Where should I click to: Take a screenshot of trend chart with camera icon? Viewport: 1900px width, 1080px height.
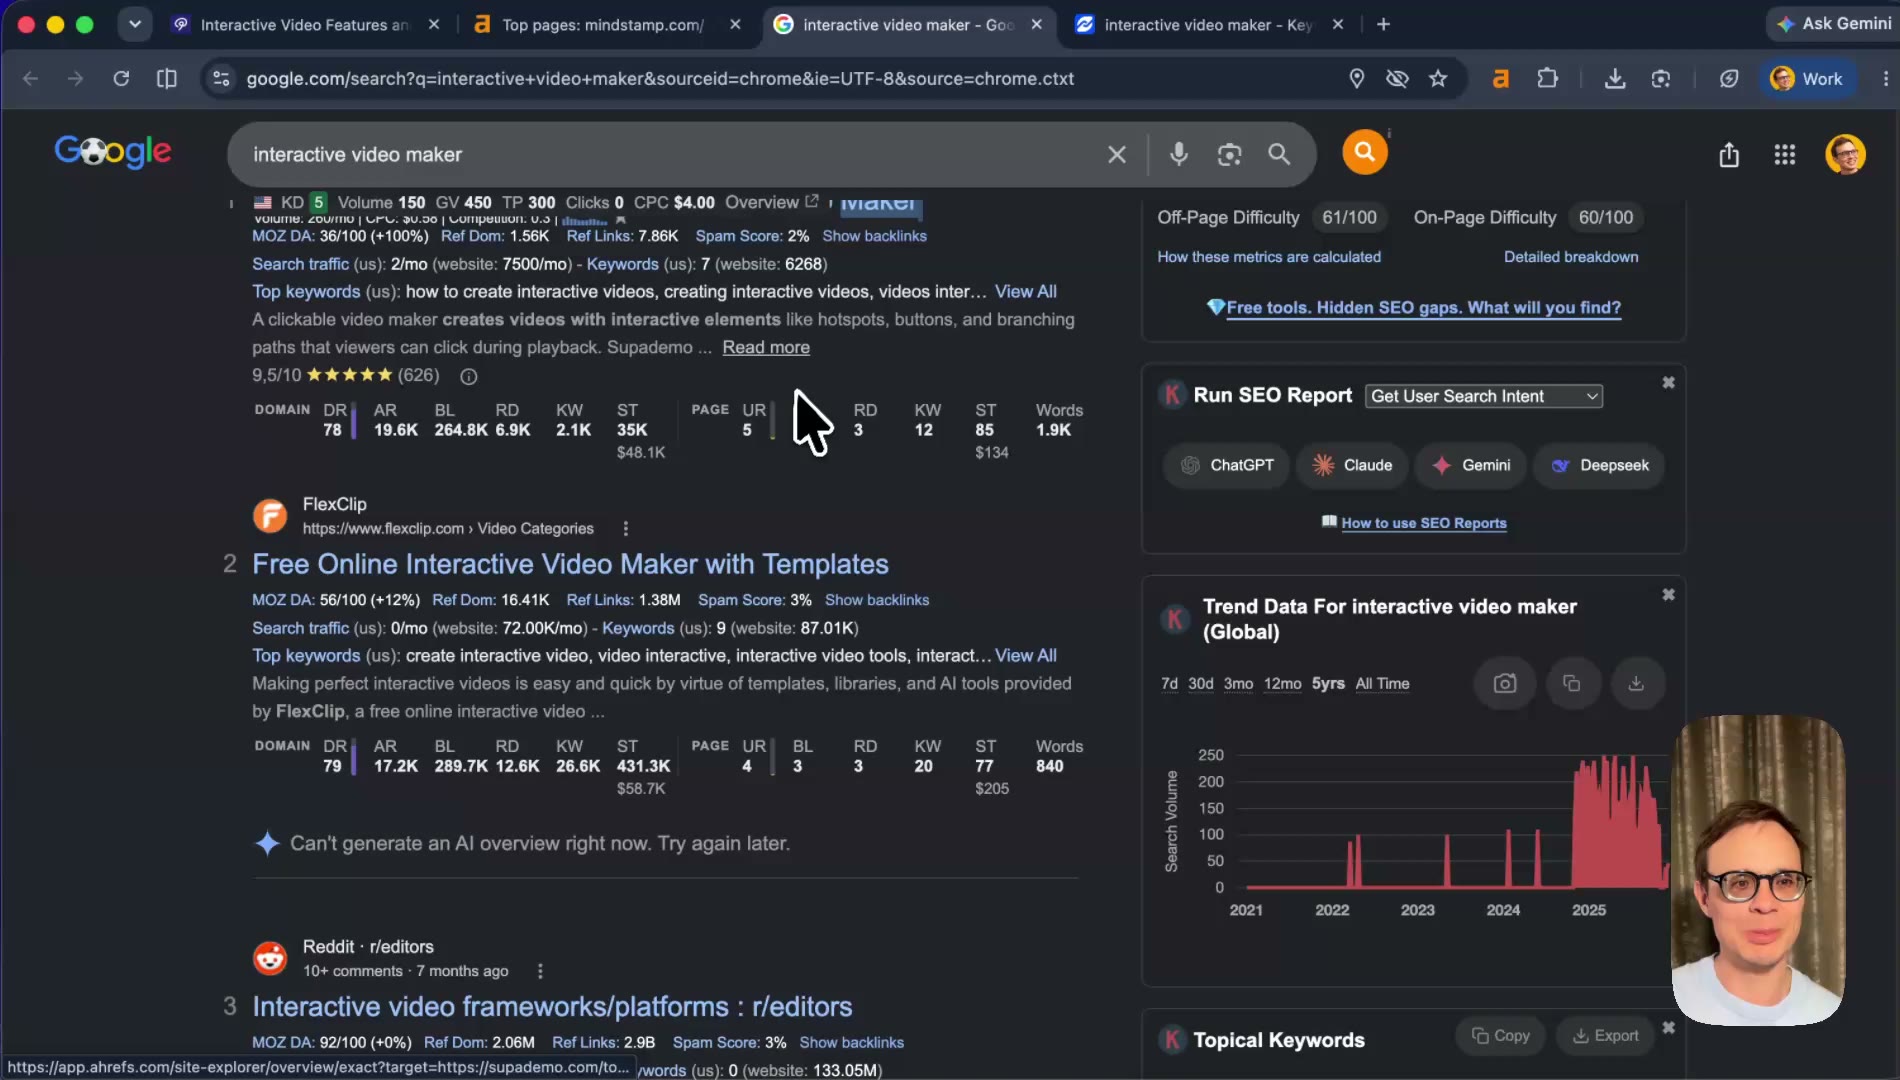tap(1505, 684)
